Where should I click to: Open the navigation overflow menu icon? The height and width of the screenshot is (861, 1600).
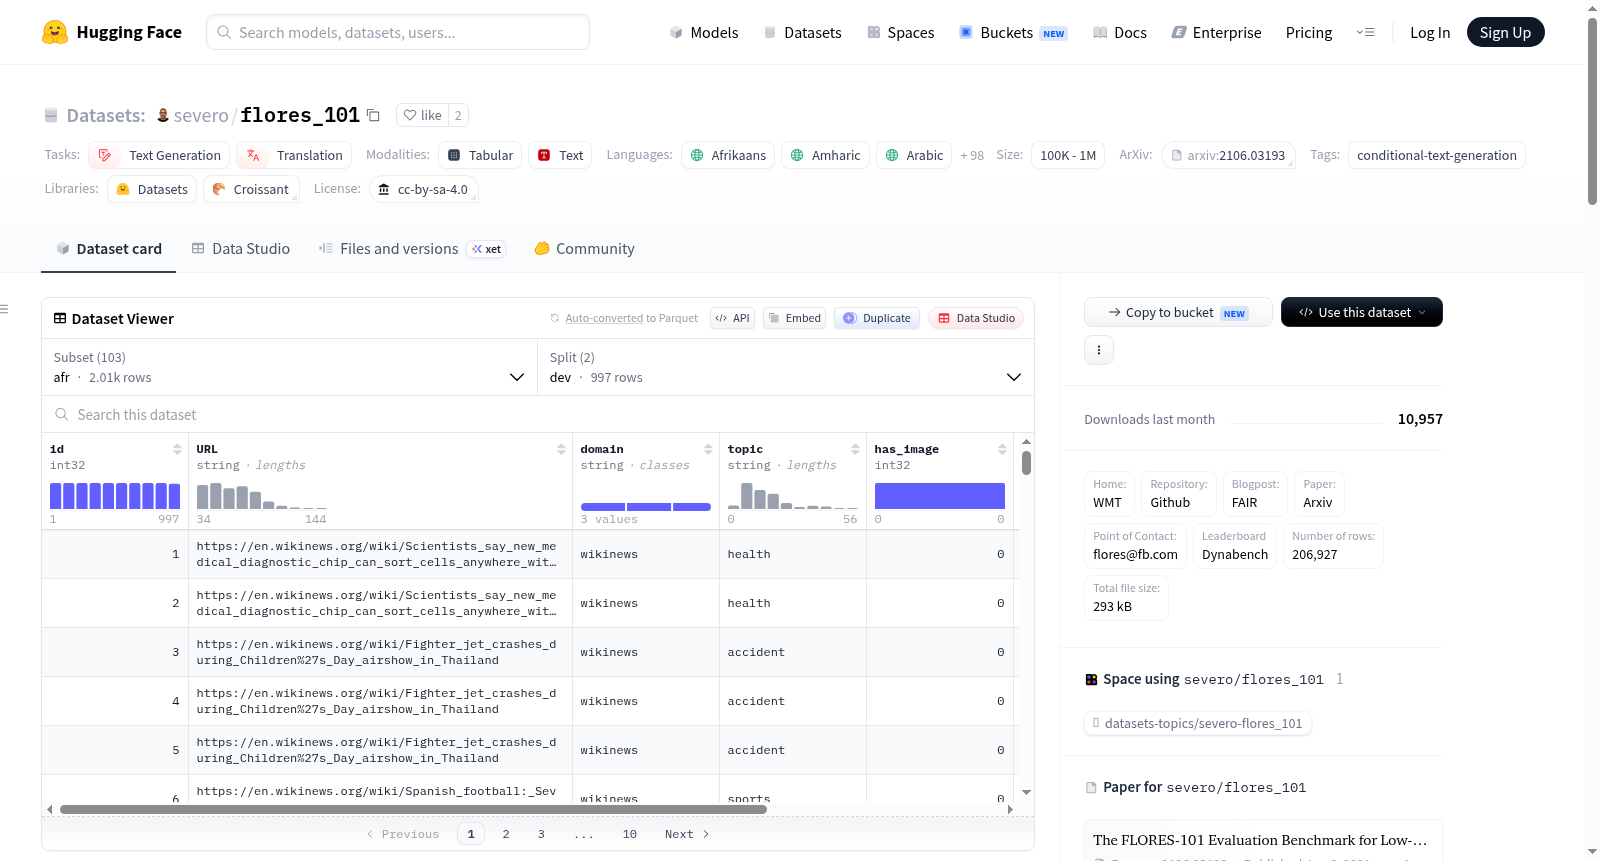(x=1365, y=32)
